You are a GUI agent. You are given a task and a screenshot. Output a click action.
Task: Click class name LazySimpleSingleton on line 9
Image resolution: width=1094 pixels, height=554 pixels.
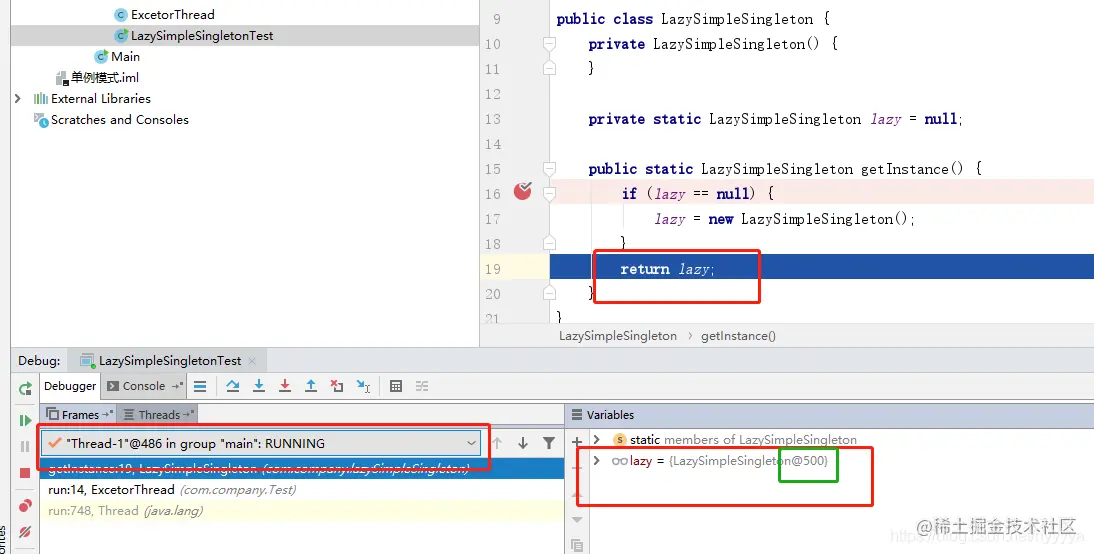point(737,19)
